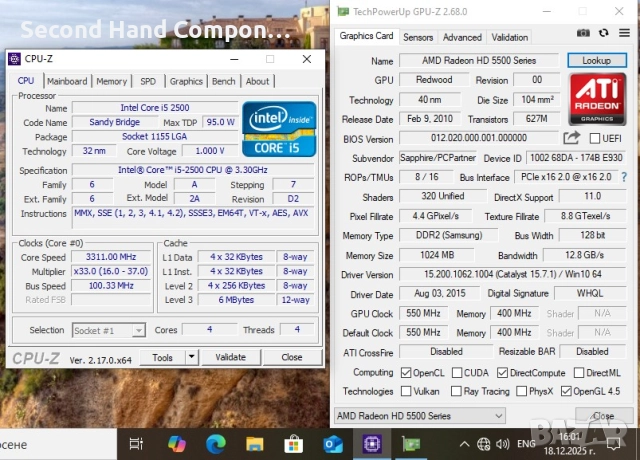Open the GPU selector dropdown in GPU-Z
The width and height of the screenshot is (640, 460).
pyautogui.click(x=420, y=416)
